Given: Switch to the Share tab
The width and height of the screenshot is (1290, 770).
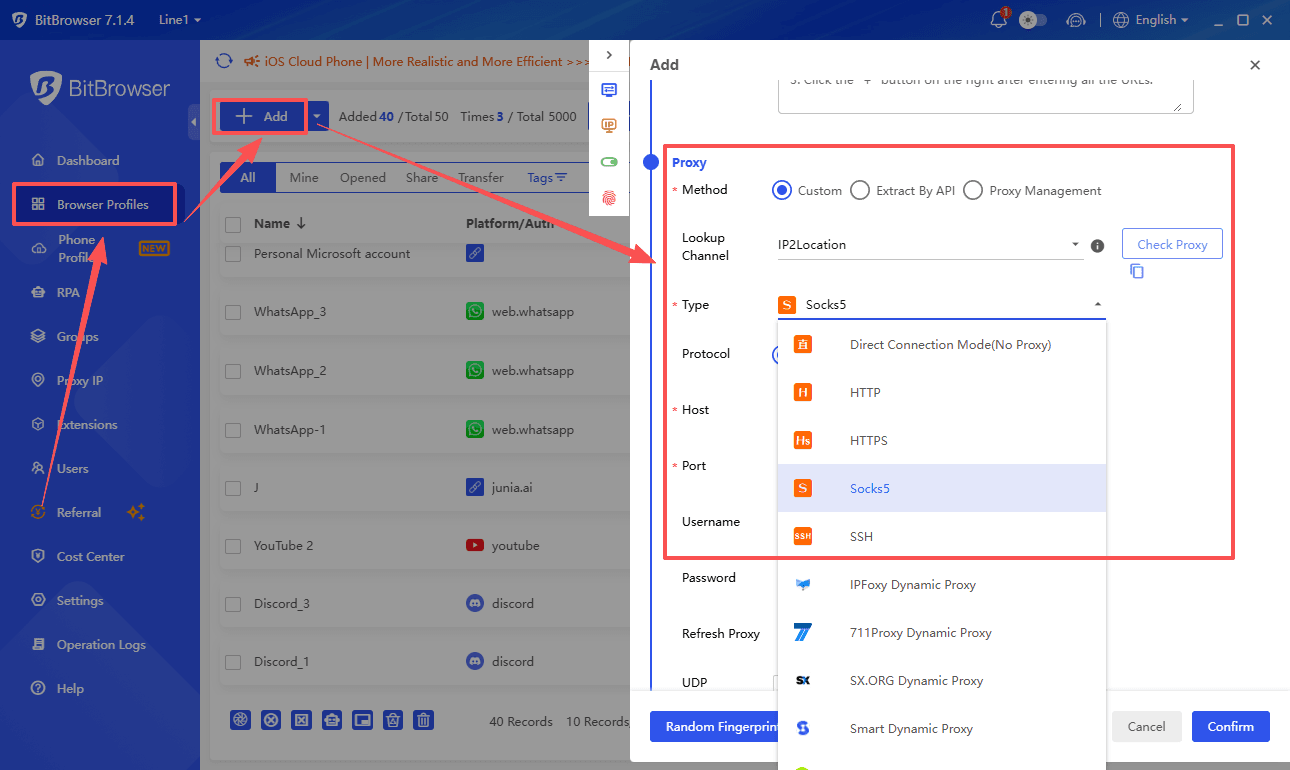Looking at the screenshot, I should pyautogui.click(x=422, y=178).
